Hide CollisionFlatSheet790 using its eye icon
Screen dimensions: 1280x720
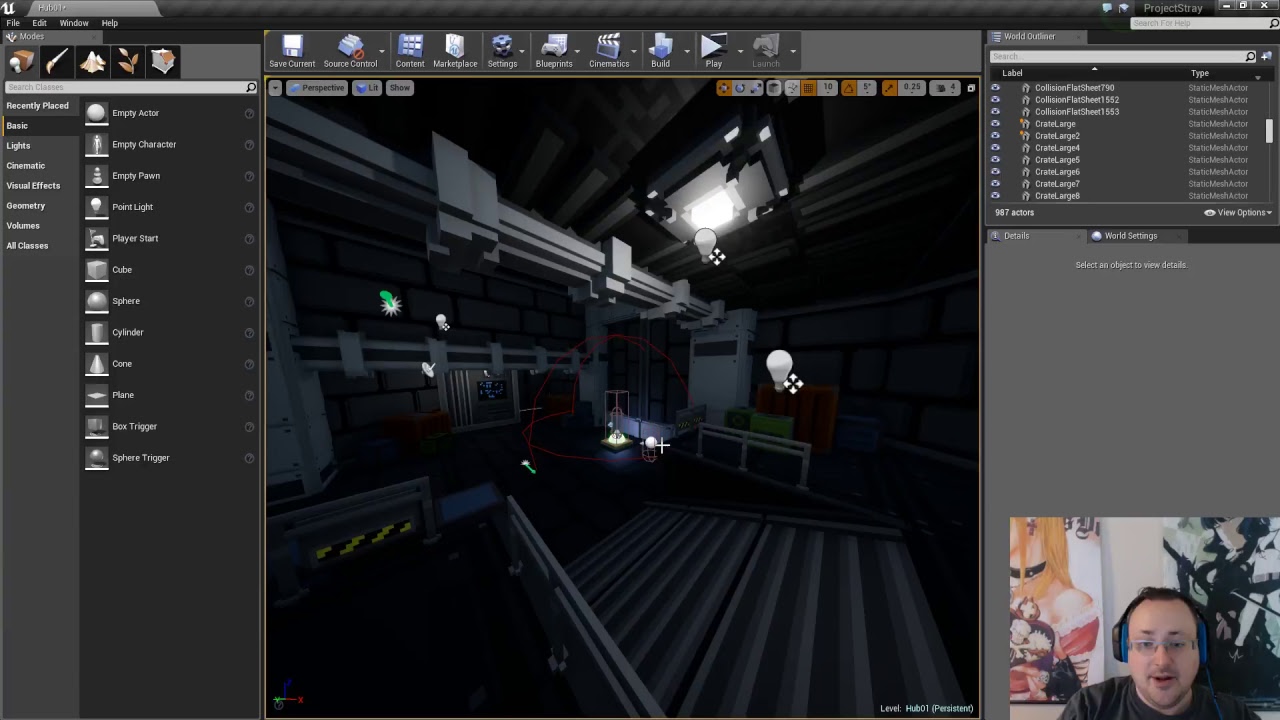(x=995, y=88)
